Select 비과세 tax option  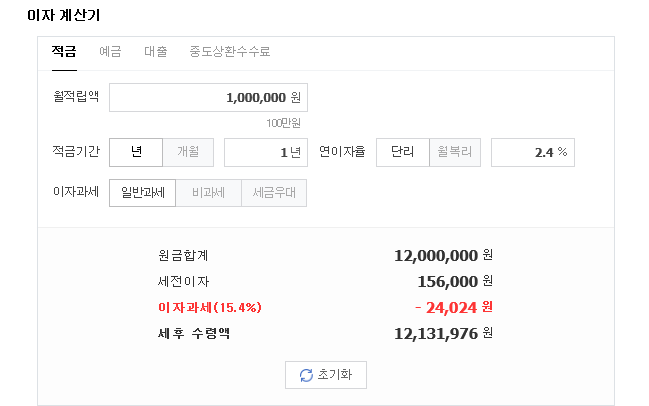[x=208, y=193]
